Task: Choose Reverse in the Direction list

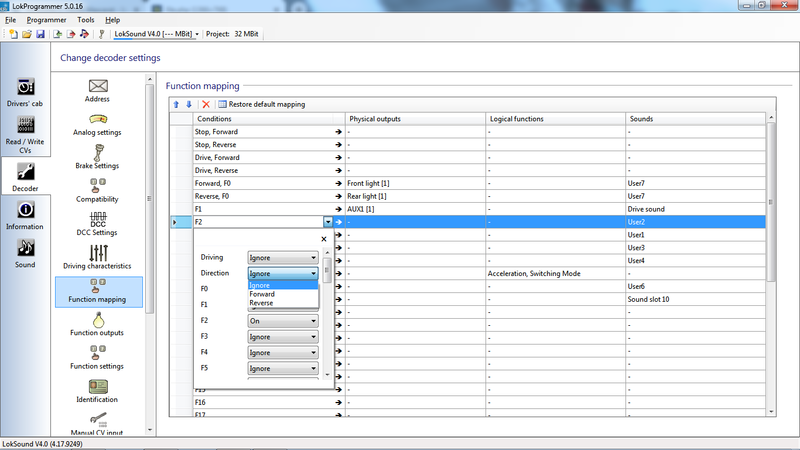Action: pos(283,303)
